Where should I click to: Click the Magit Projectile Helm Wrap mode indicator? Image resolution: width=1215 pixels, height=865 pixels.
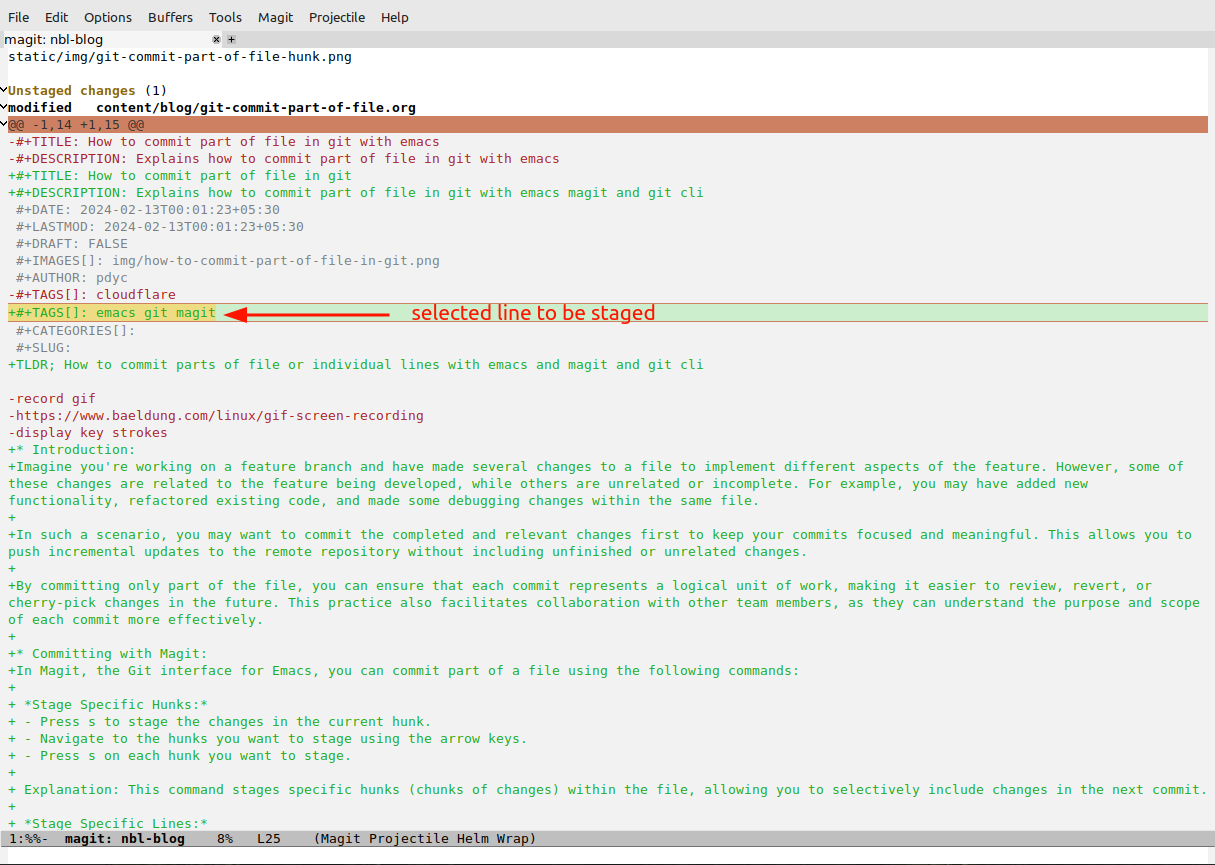pos(424,839)
